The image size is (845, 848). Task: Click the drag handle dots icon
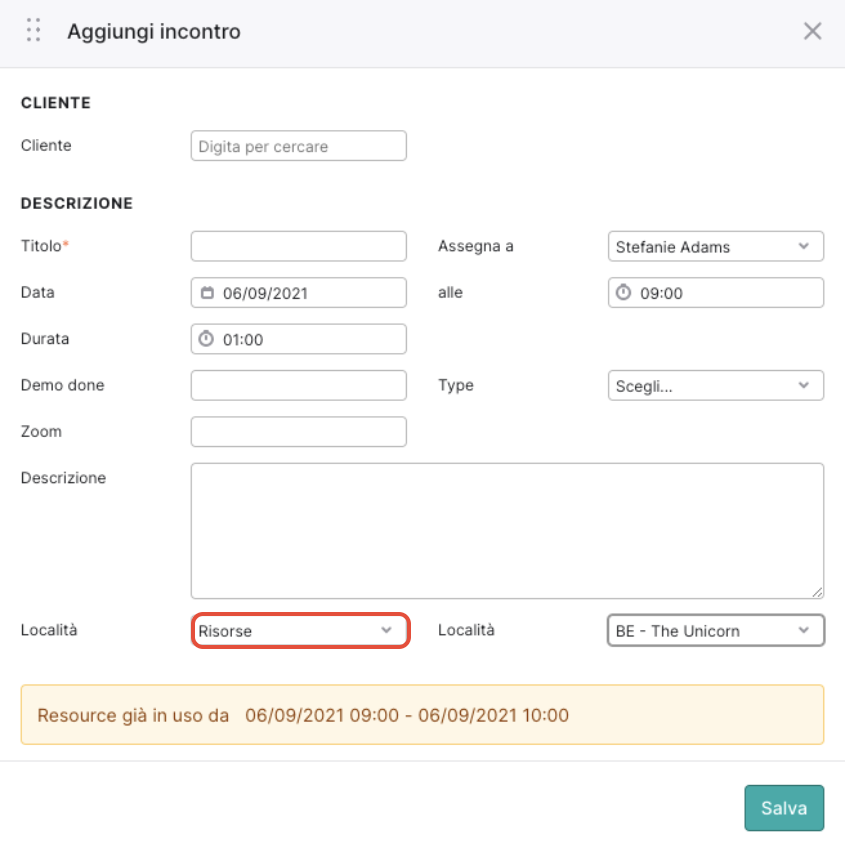[34, 30]
